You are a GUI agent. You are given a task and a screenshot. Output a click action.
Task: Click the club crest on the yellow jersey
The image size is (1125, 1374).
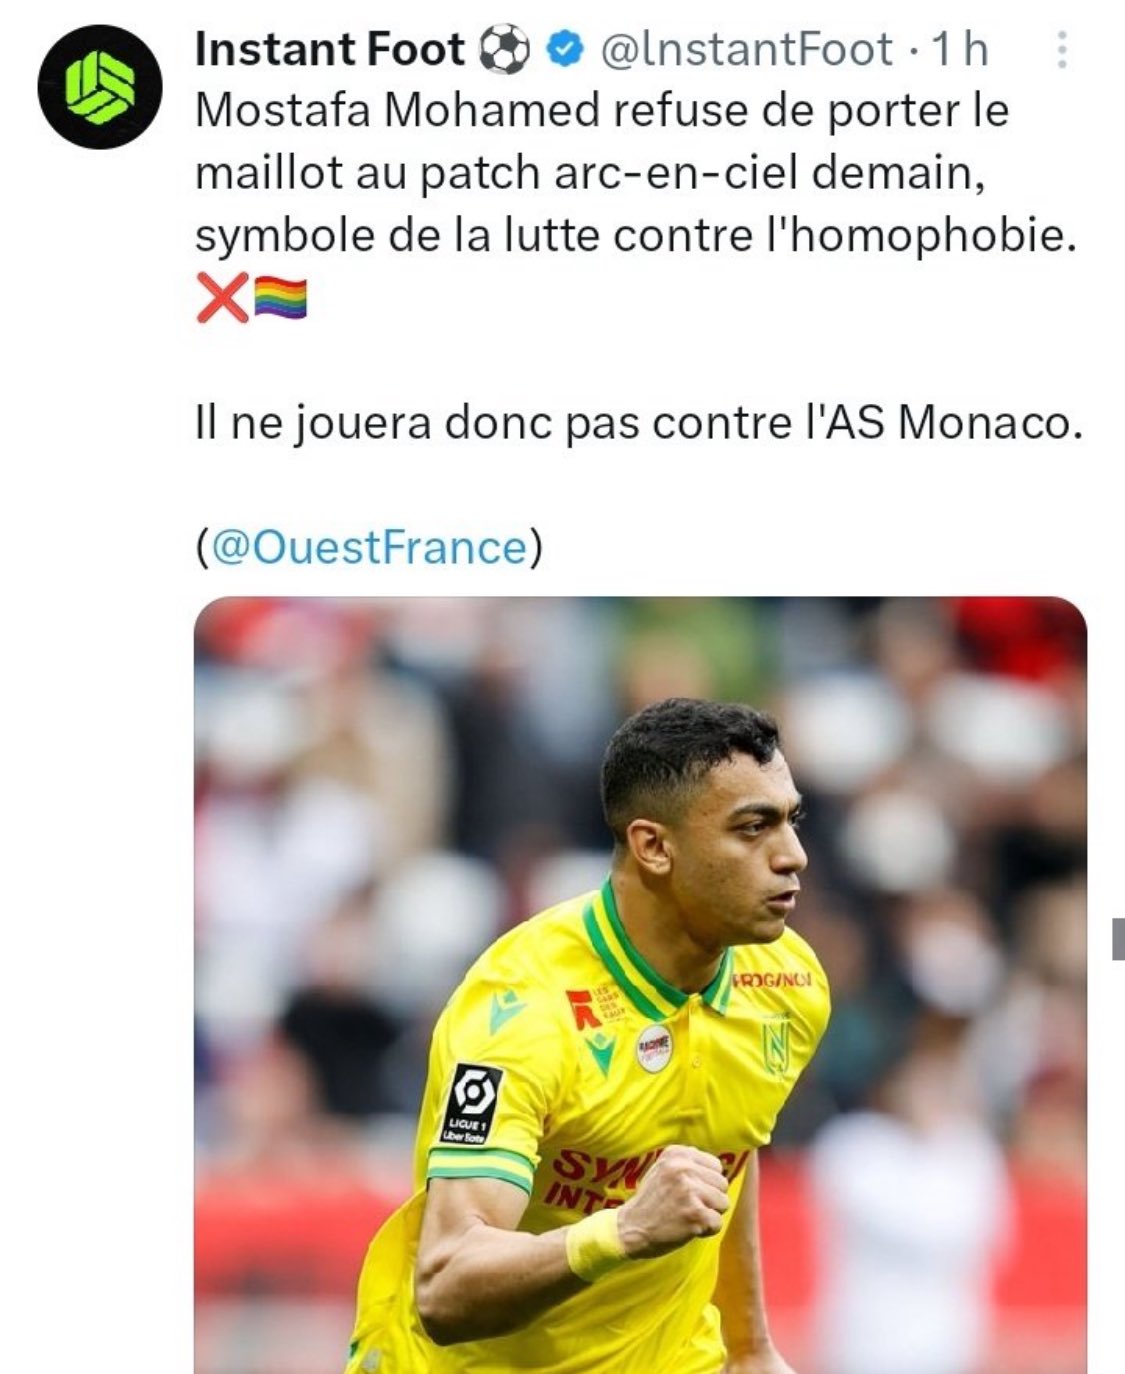click(x=777, y=1046)
